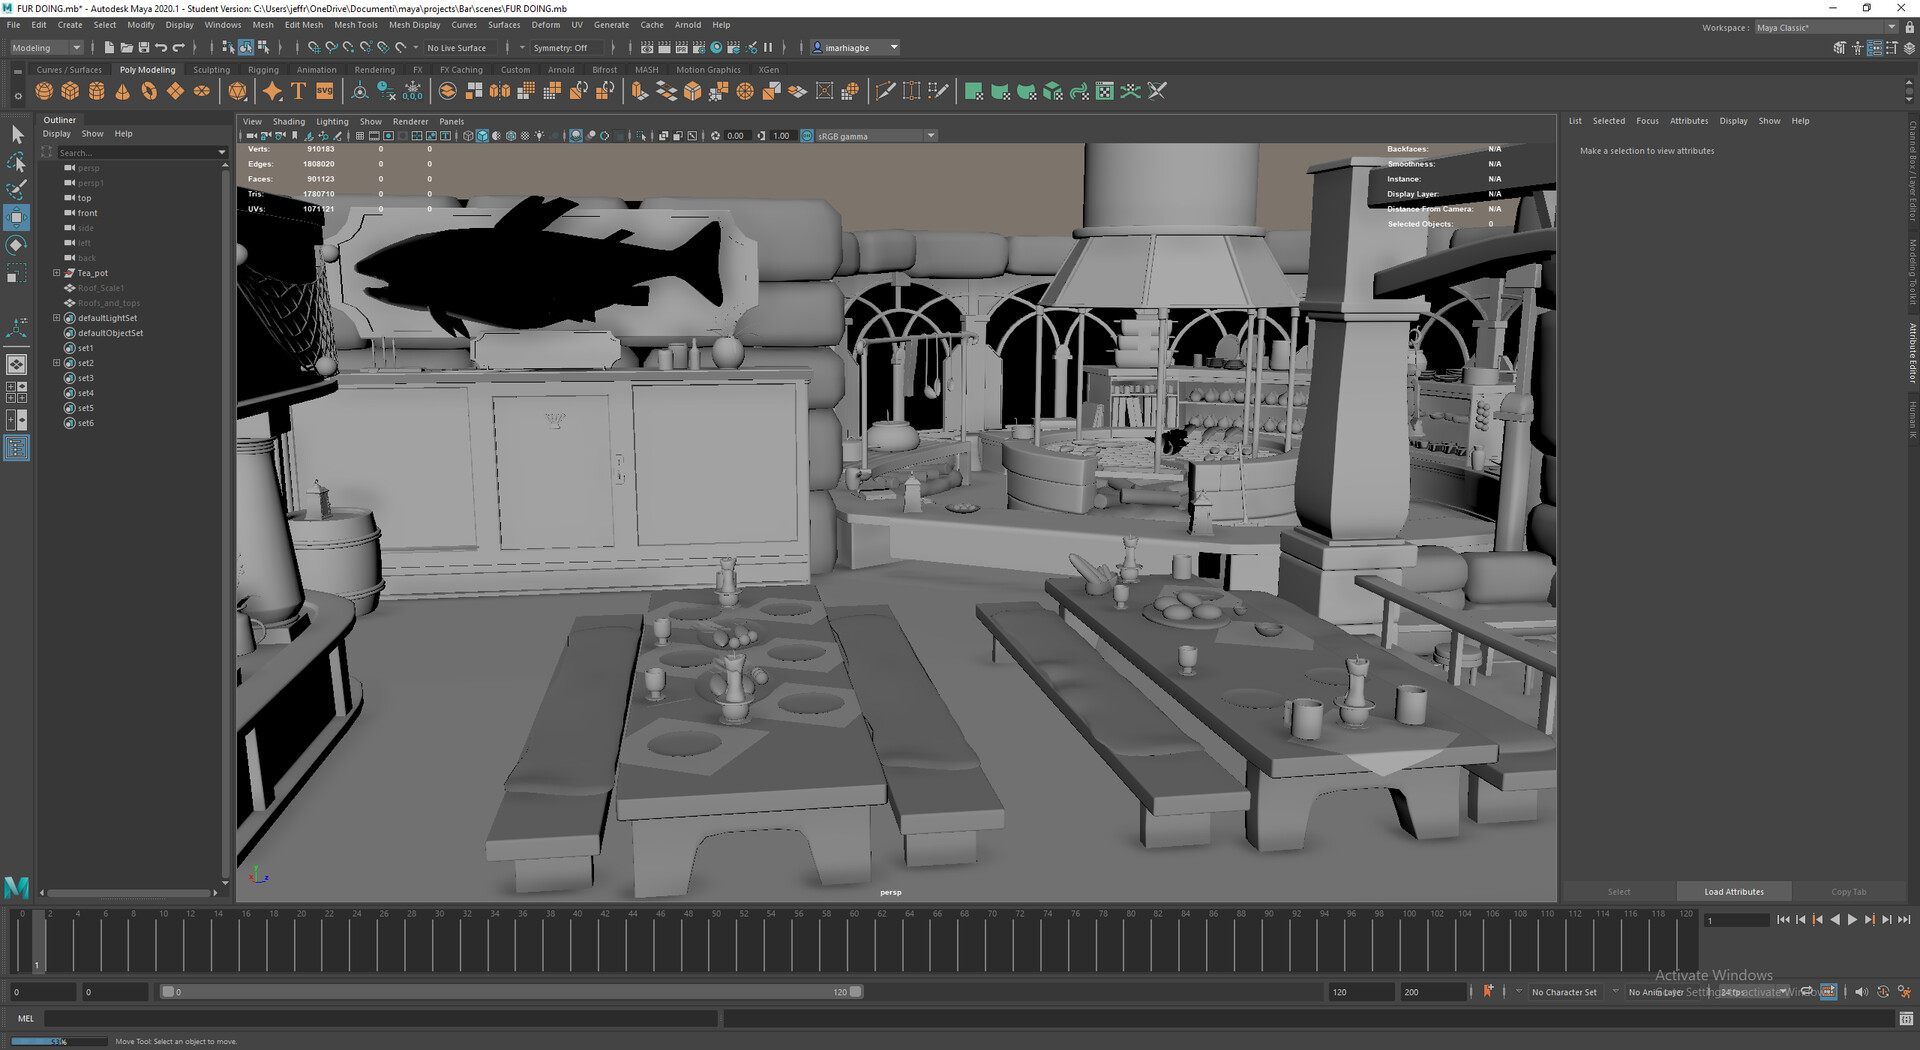Pick the Lasso select tool in toolbox
The image size is (1920, 1050).
coord(17,162)
